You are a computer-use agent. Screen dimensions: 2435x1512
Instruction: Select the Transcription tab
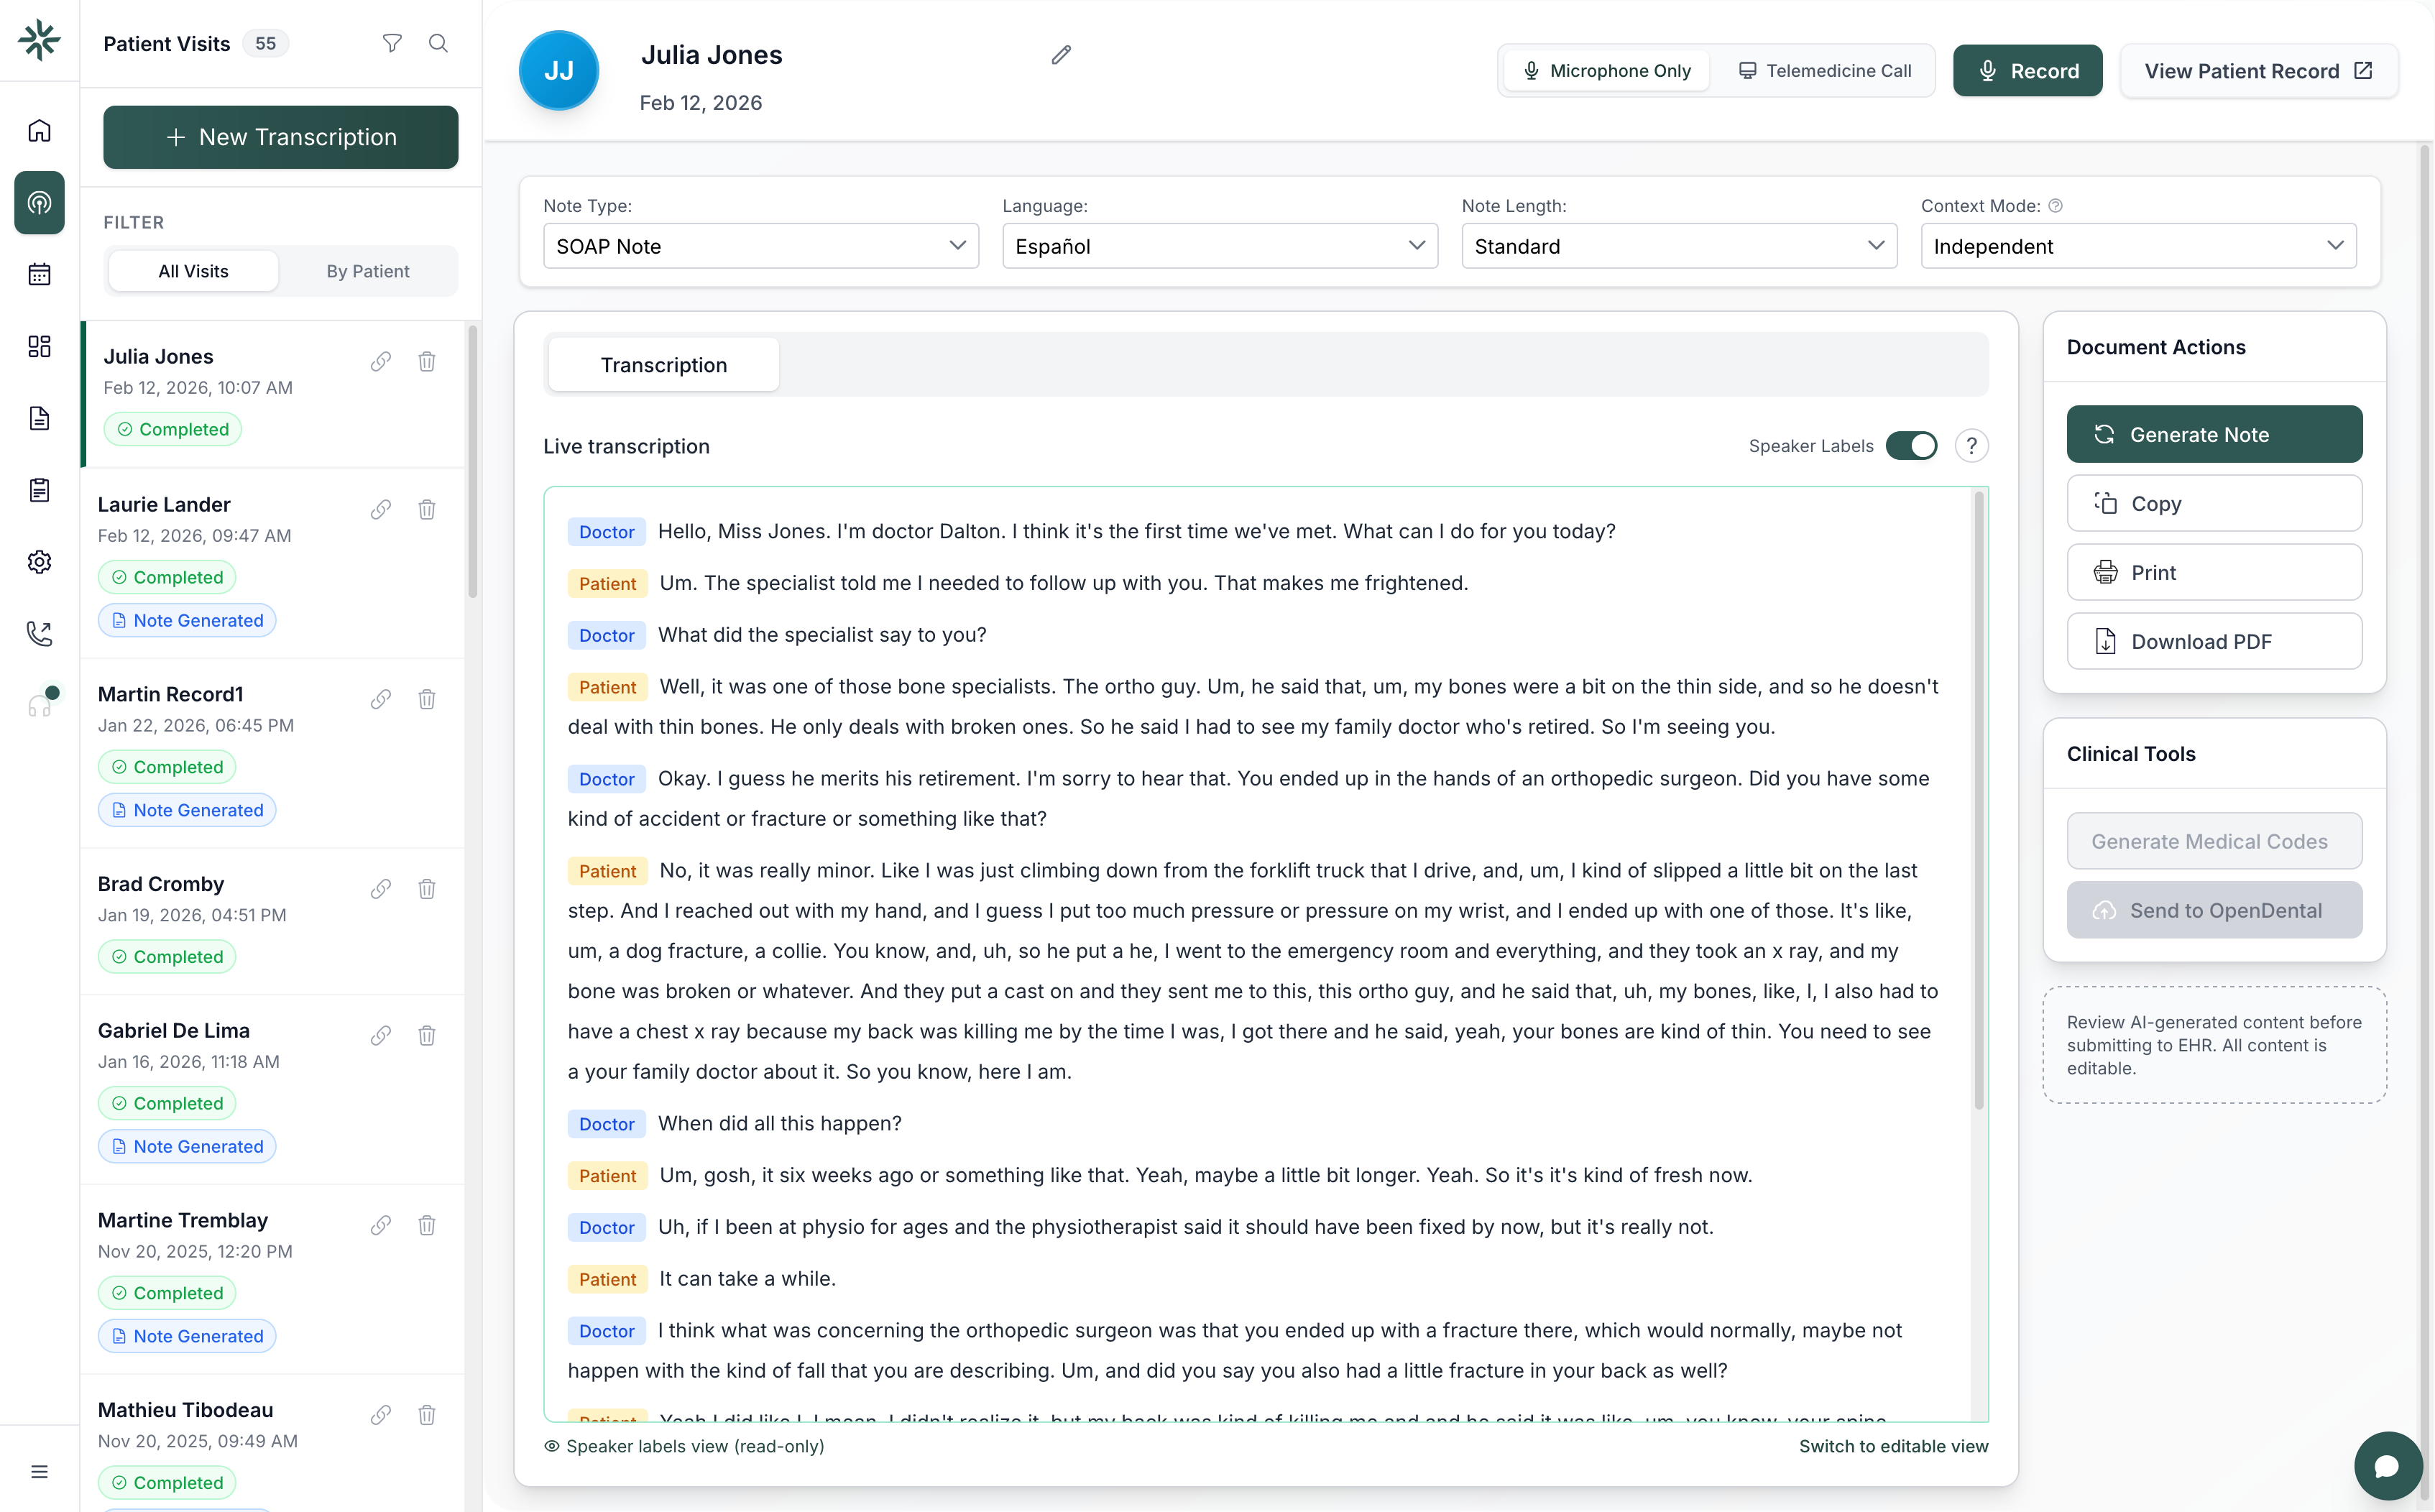(663, 365)
